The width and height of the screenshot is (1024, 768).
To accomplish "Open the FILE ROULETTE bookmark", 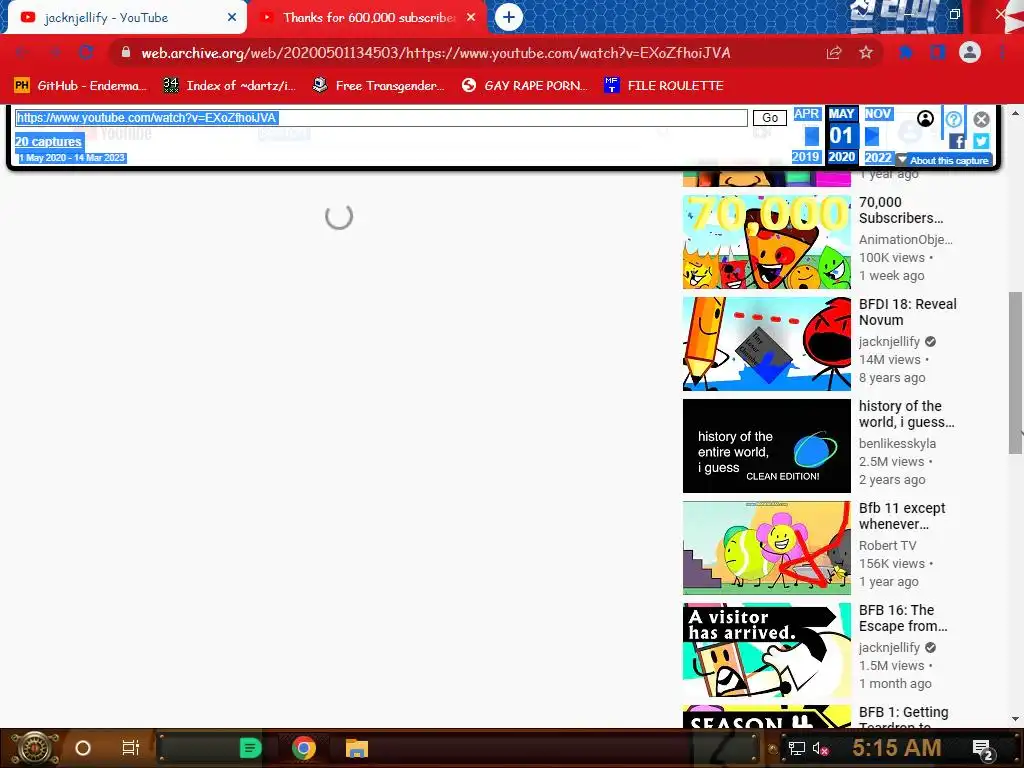I will (x=663, y=86).
